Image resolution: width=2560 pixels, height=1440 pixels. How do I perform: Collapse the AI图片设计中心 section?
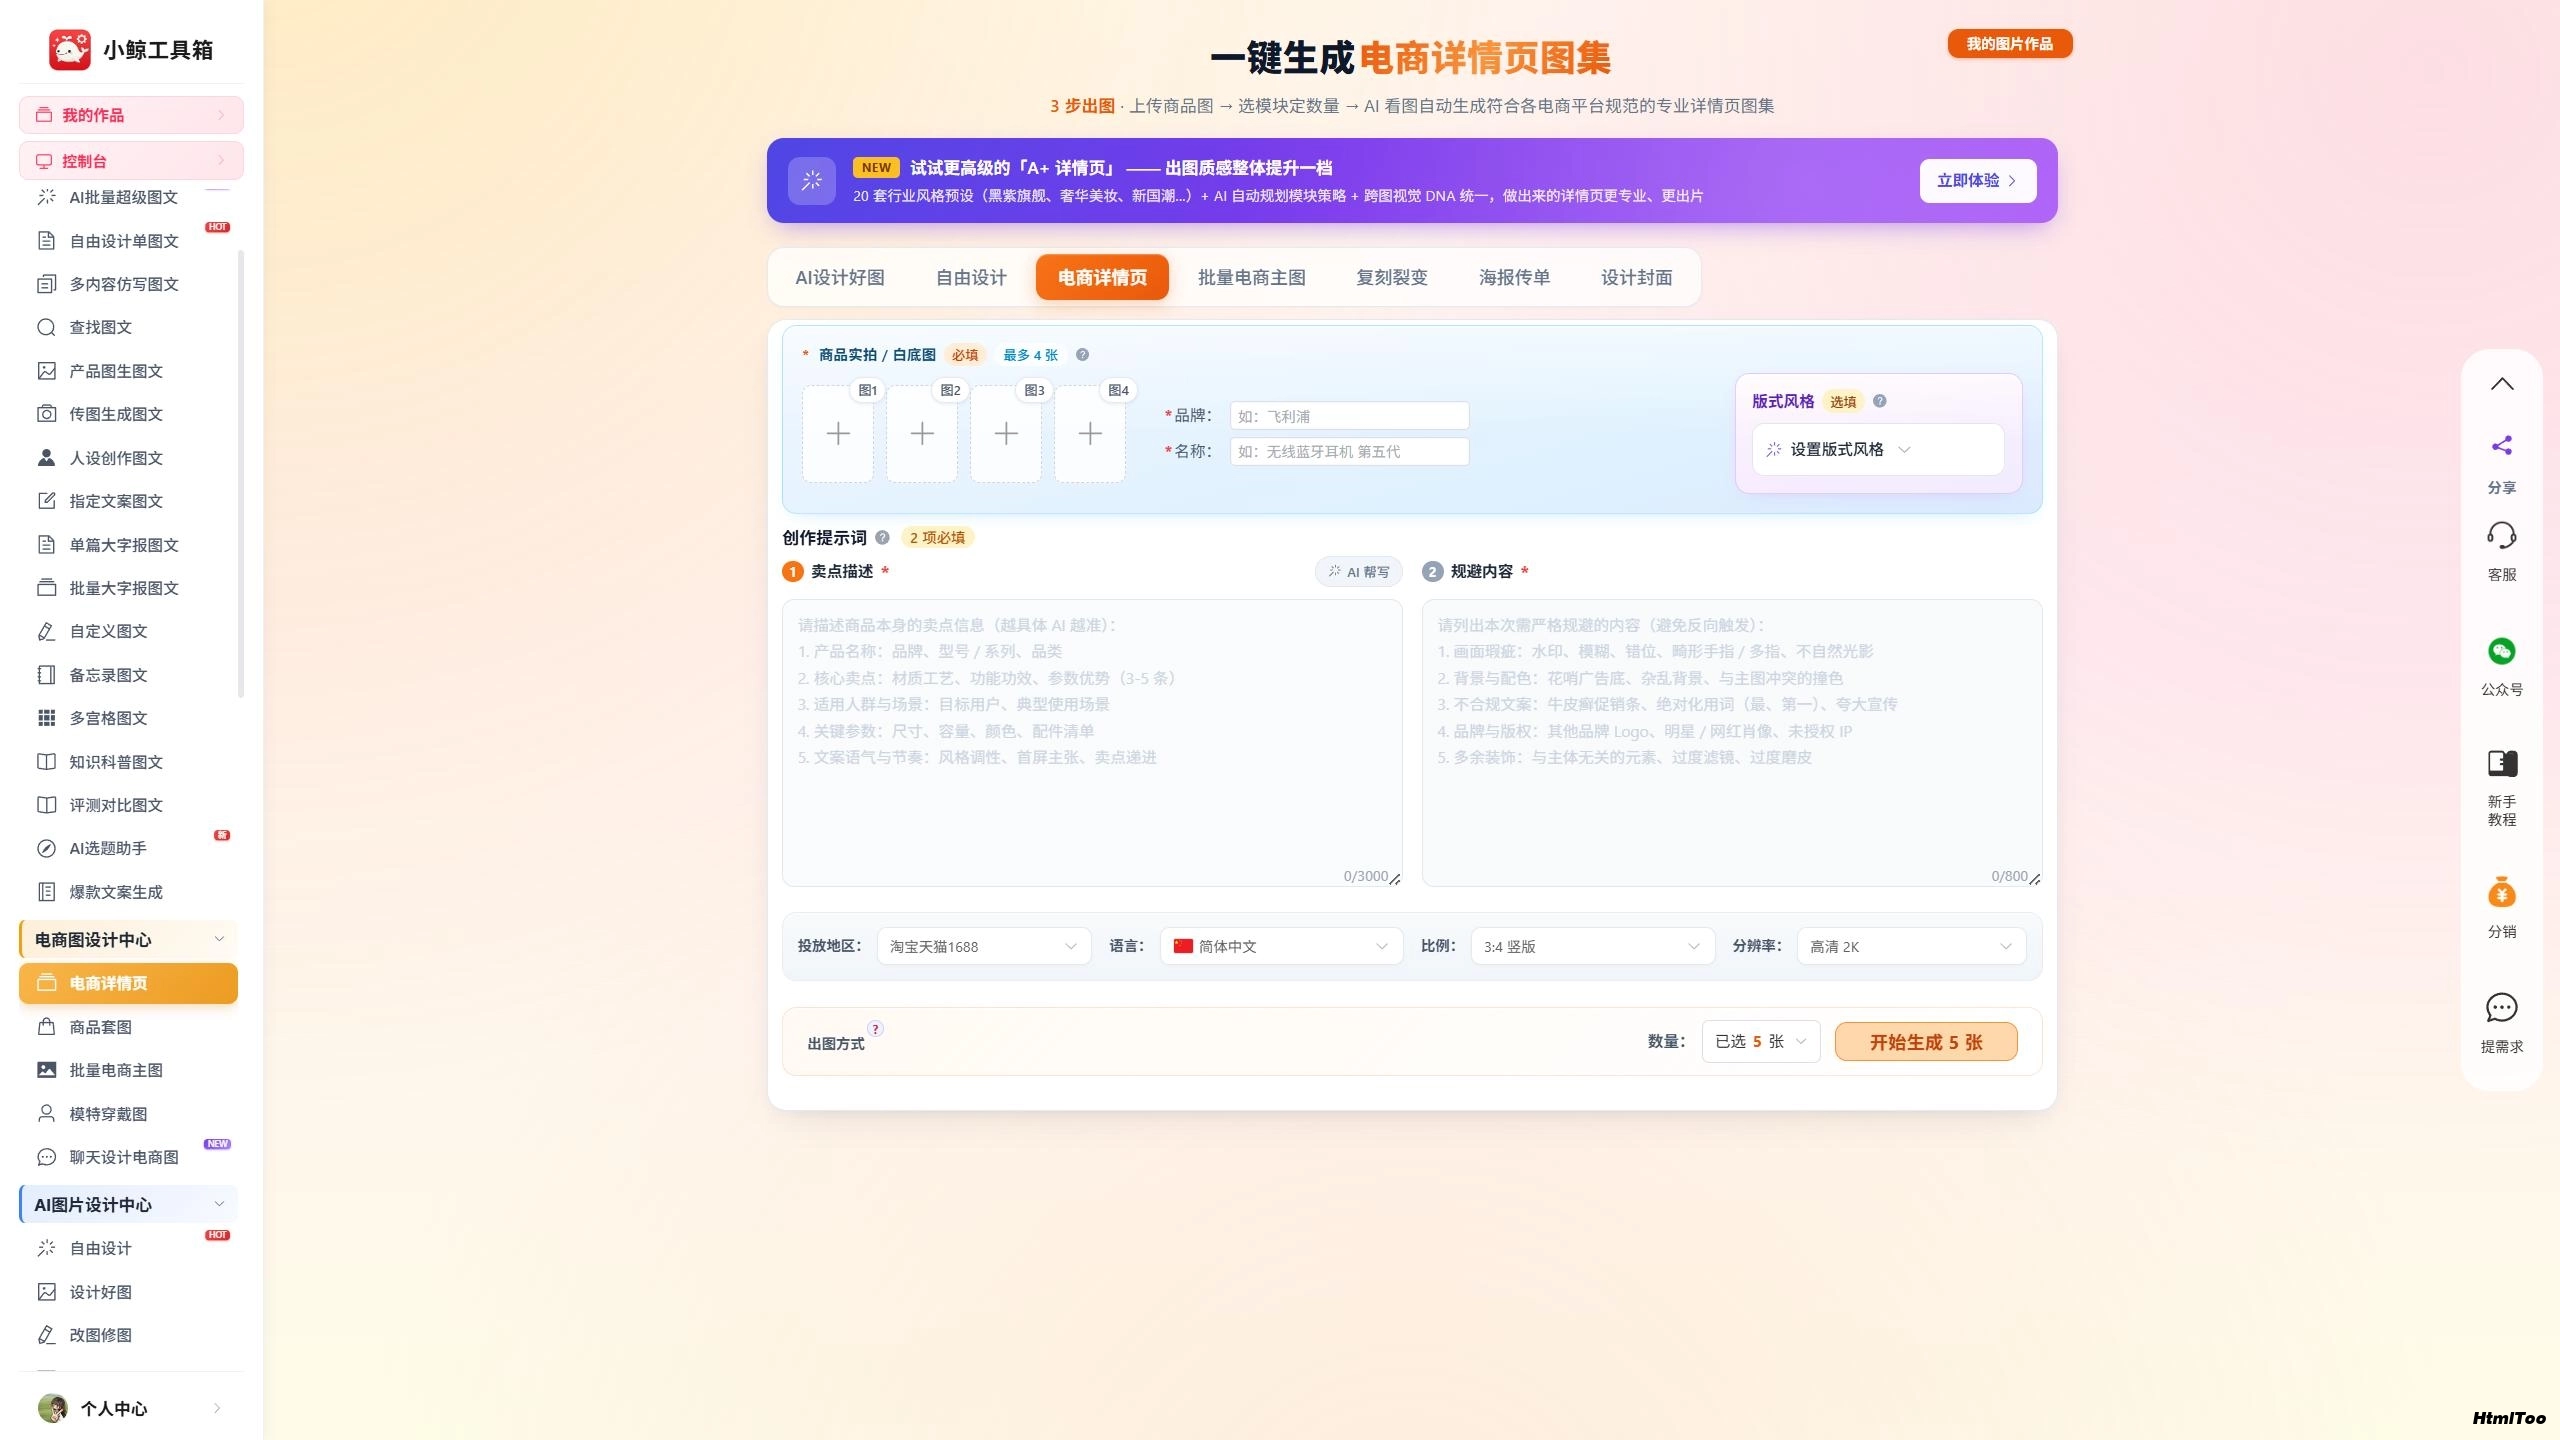coord(128,1204)
